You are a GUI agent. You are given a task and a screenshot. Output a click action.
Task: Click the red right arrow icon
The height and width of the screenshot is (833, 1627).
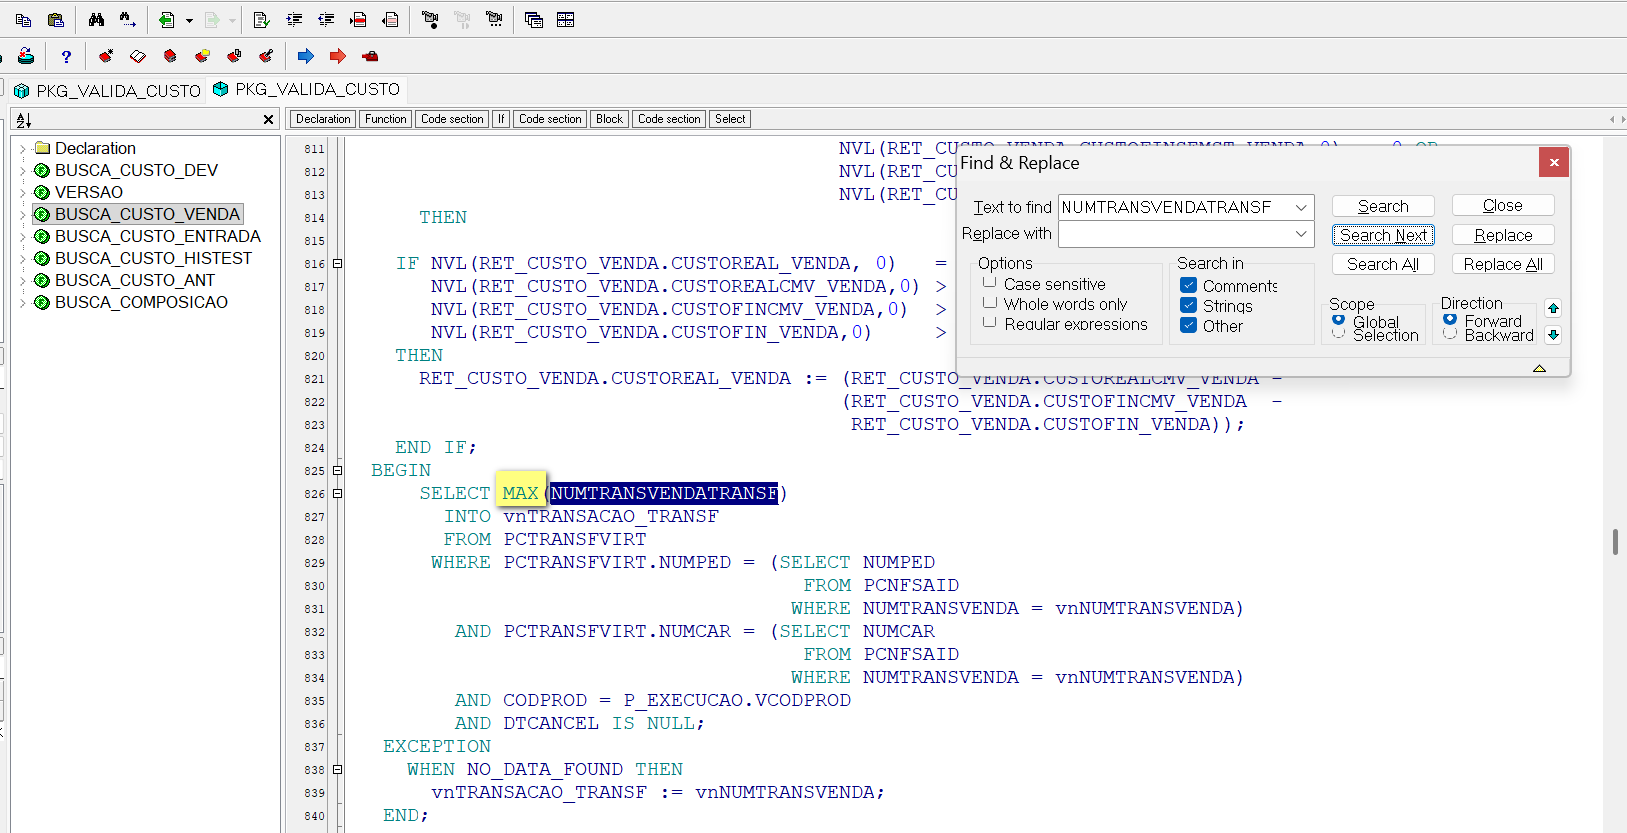pyautogui.click(x=338, y=56)
